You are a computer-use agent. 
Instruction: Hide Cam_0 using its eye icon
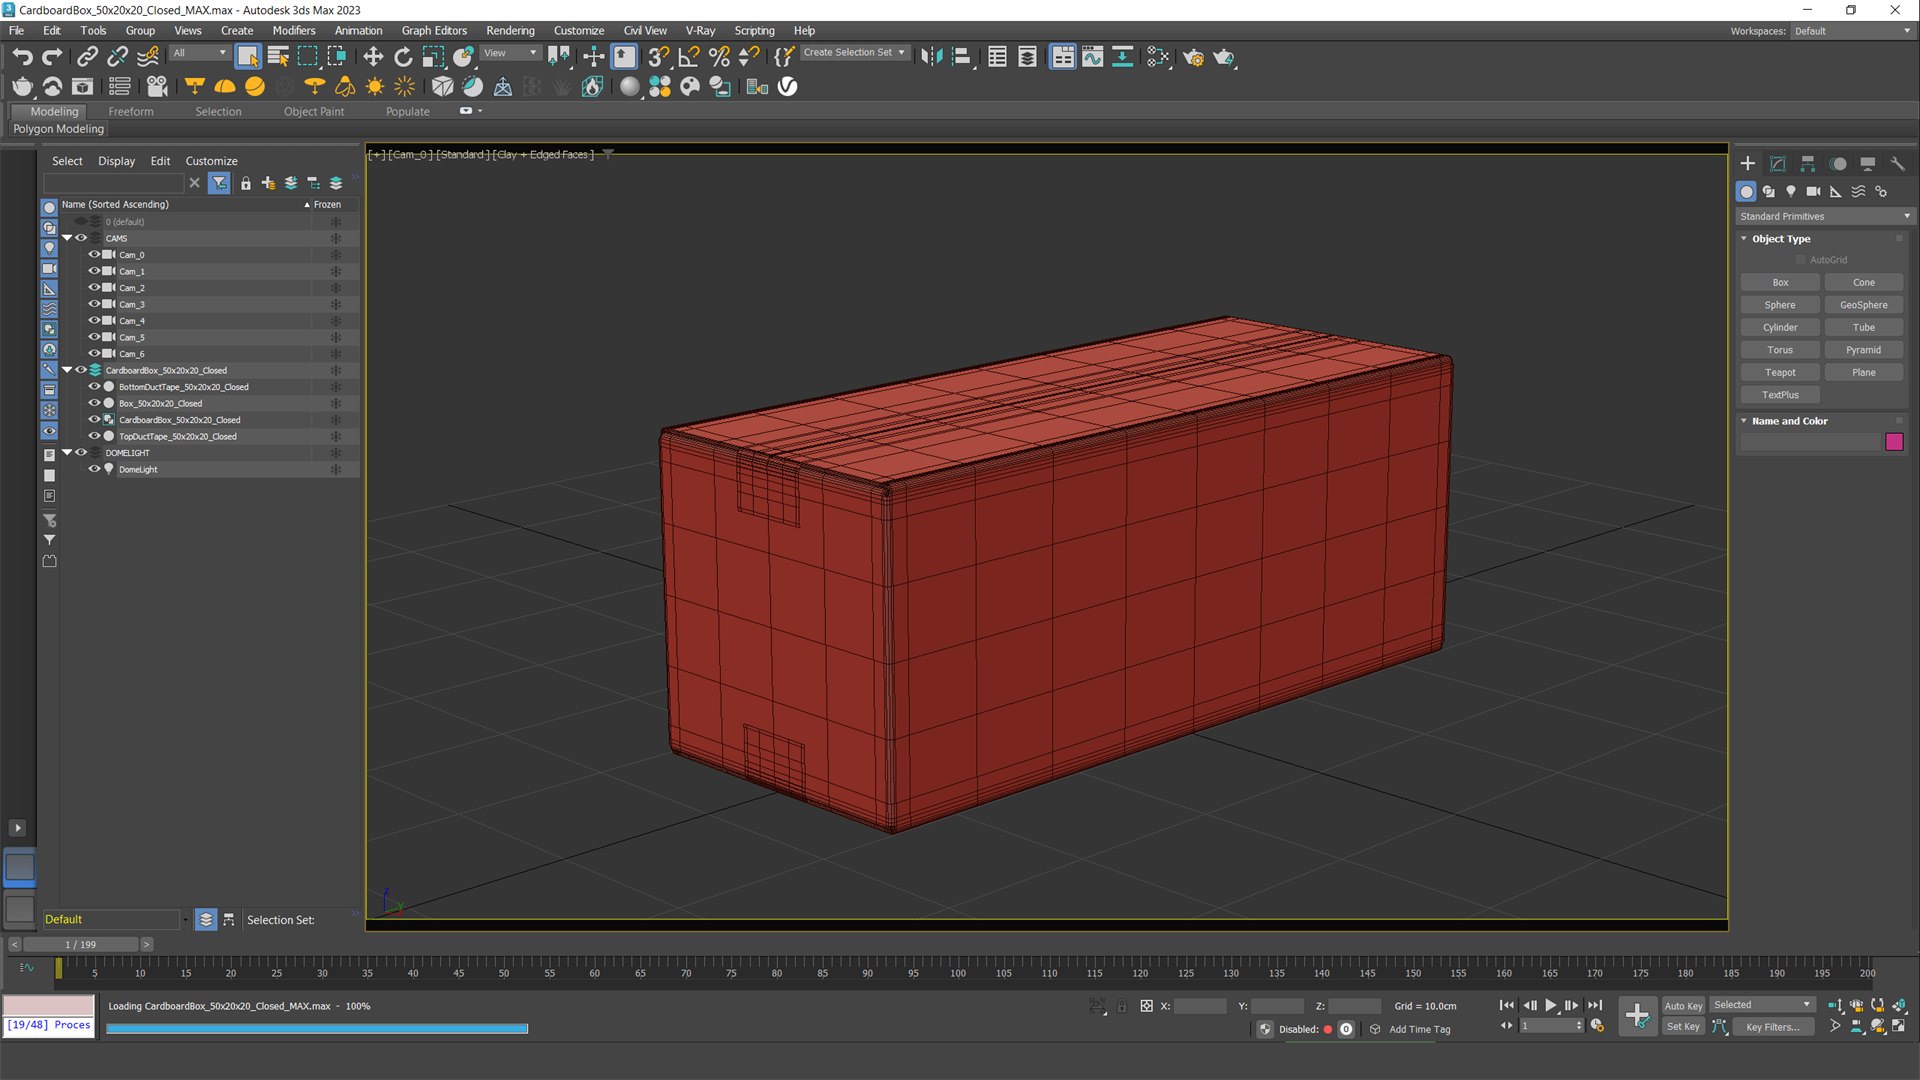tap(94, 254)
